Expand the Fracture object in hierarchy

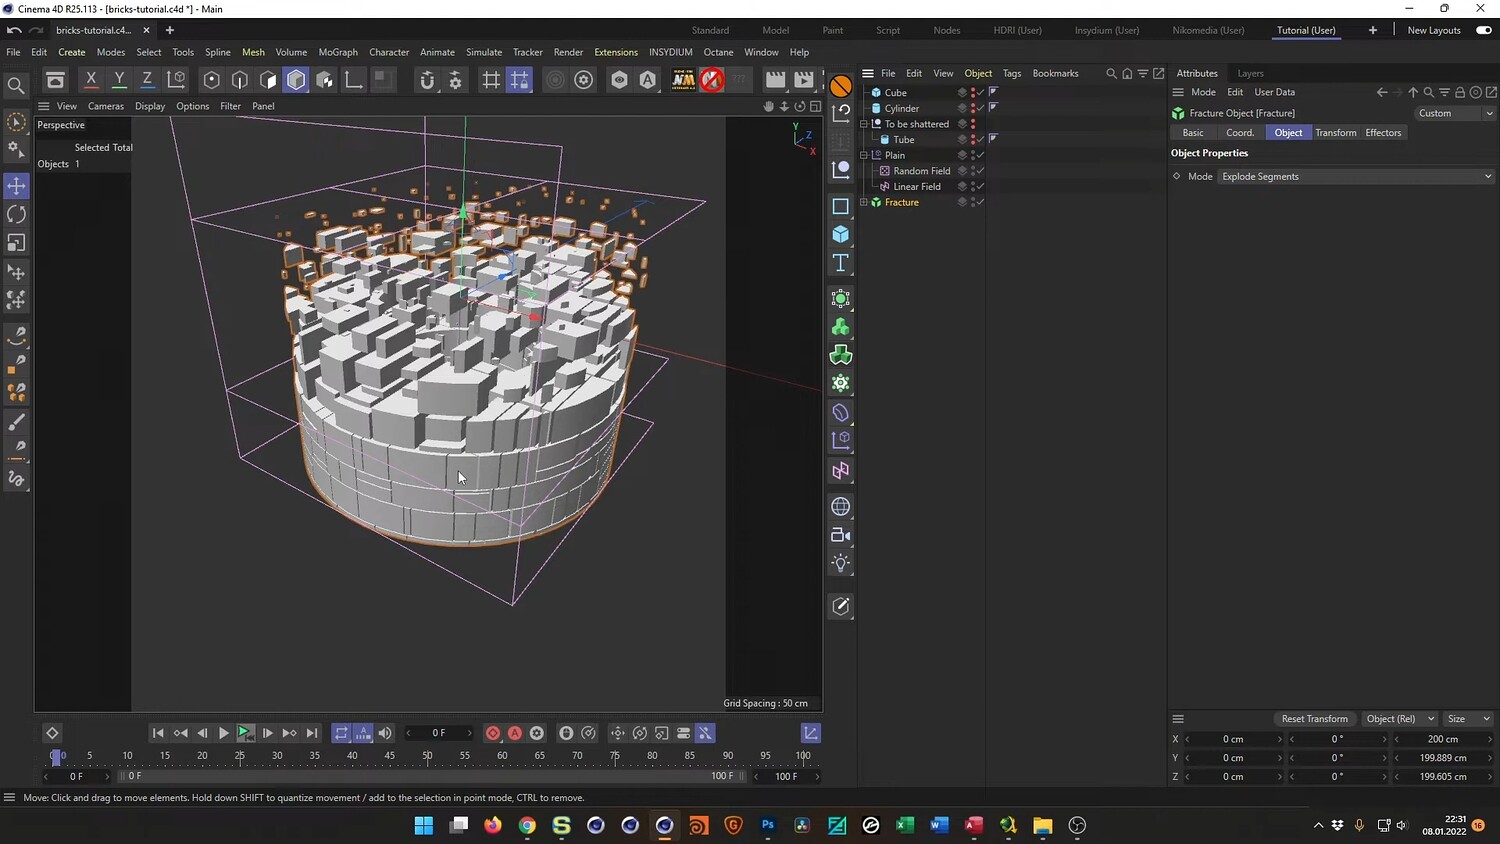point(864,202)
